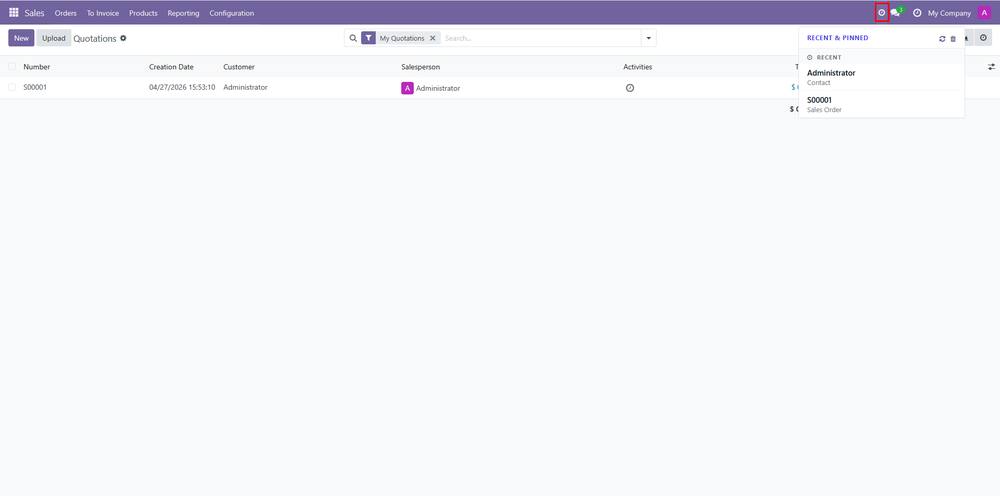Open recent S00001 sales order entry
The width and height of the screenshot is (1000, 496).
click(x=881, y=105)
